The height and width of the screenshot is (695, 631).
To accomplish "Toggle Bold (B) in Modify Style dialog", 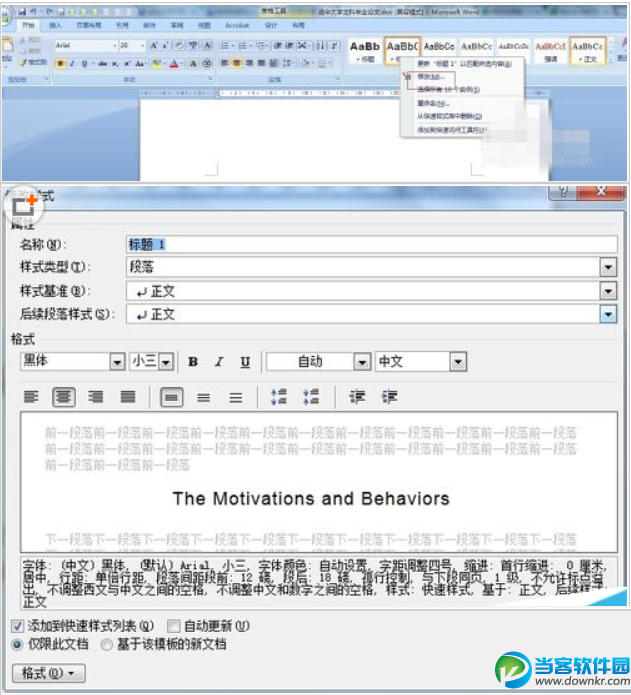I will click(x=193, y=362).
